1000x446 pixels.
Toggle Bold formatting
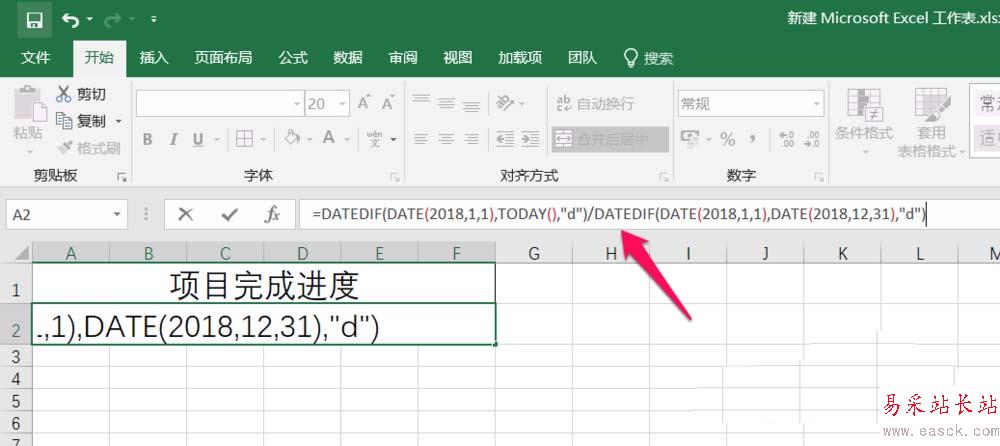147,139
